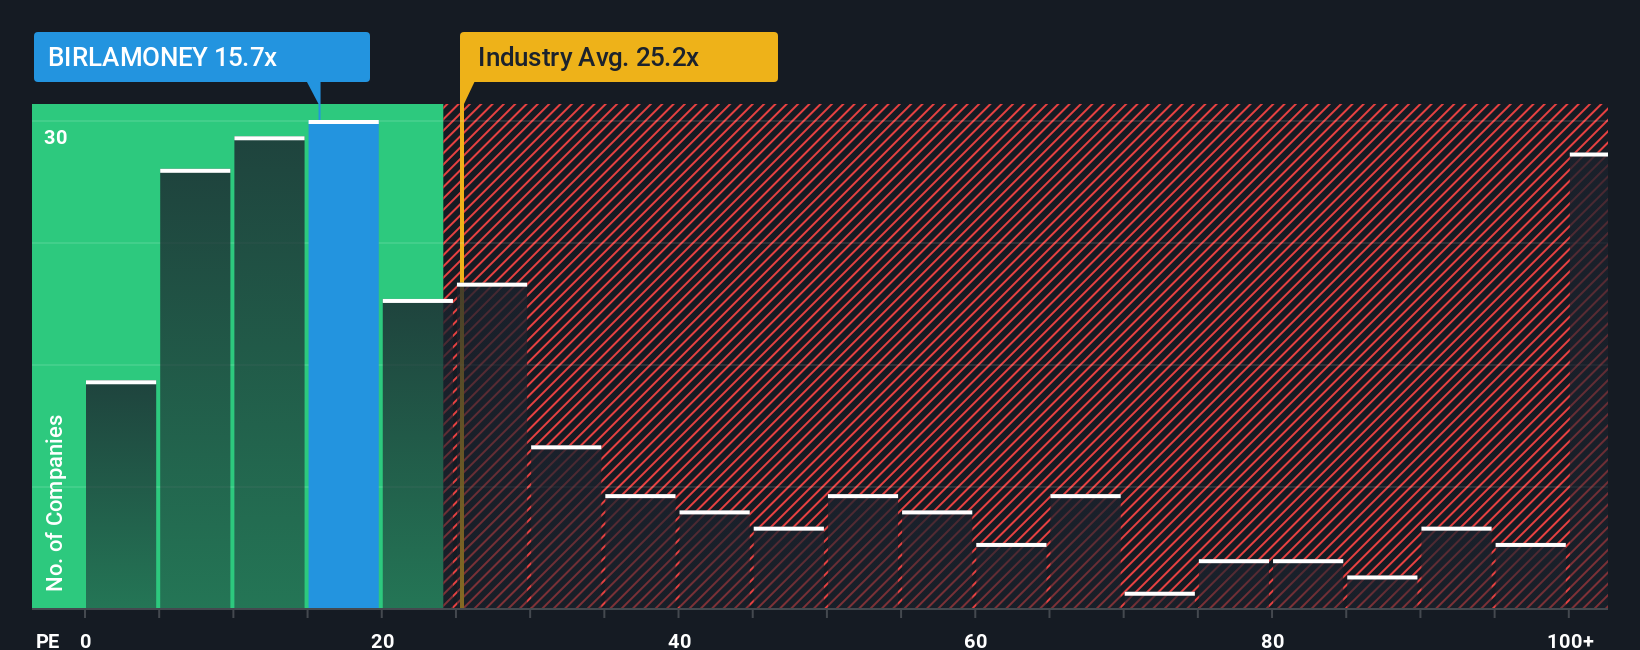Click the 'PE' axis label
Viewport: 1640px width, 650px height.
(48, 640)
